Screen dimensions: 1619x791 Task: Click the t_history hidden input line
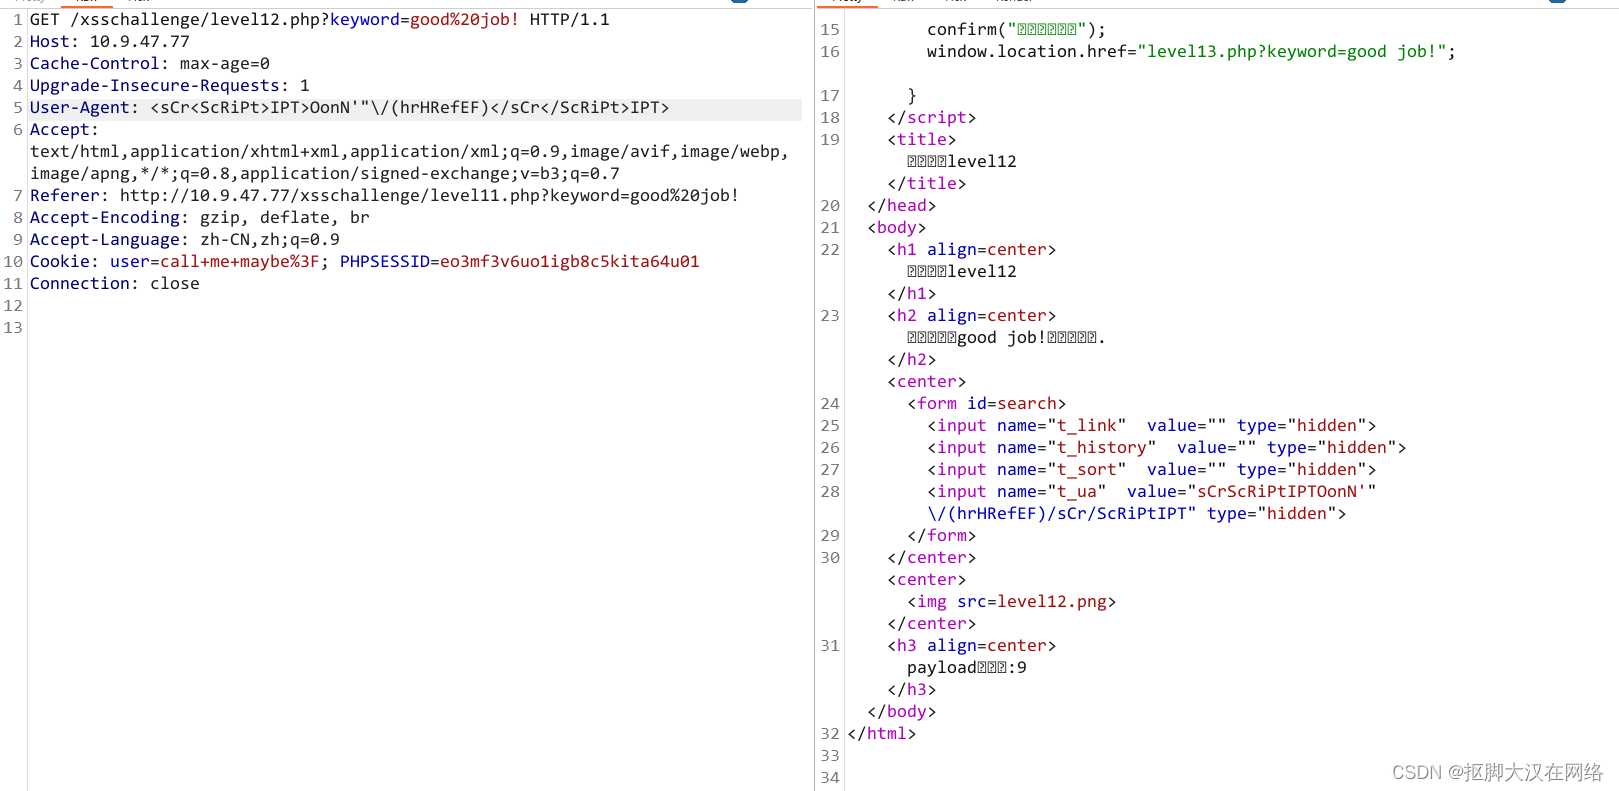[x=1166, y=448]
